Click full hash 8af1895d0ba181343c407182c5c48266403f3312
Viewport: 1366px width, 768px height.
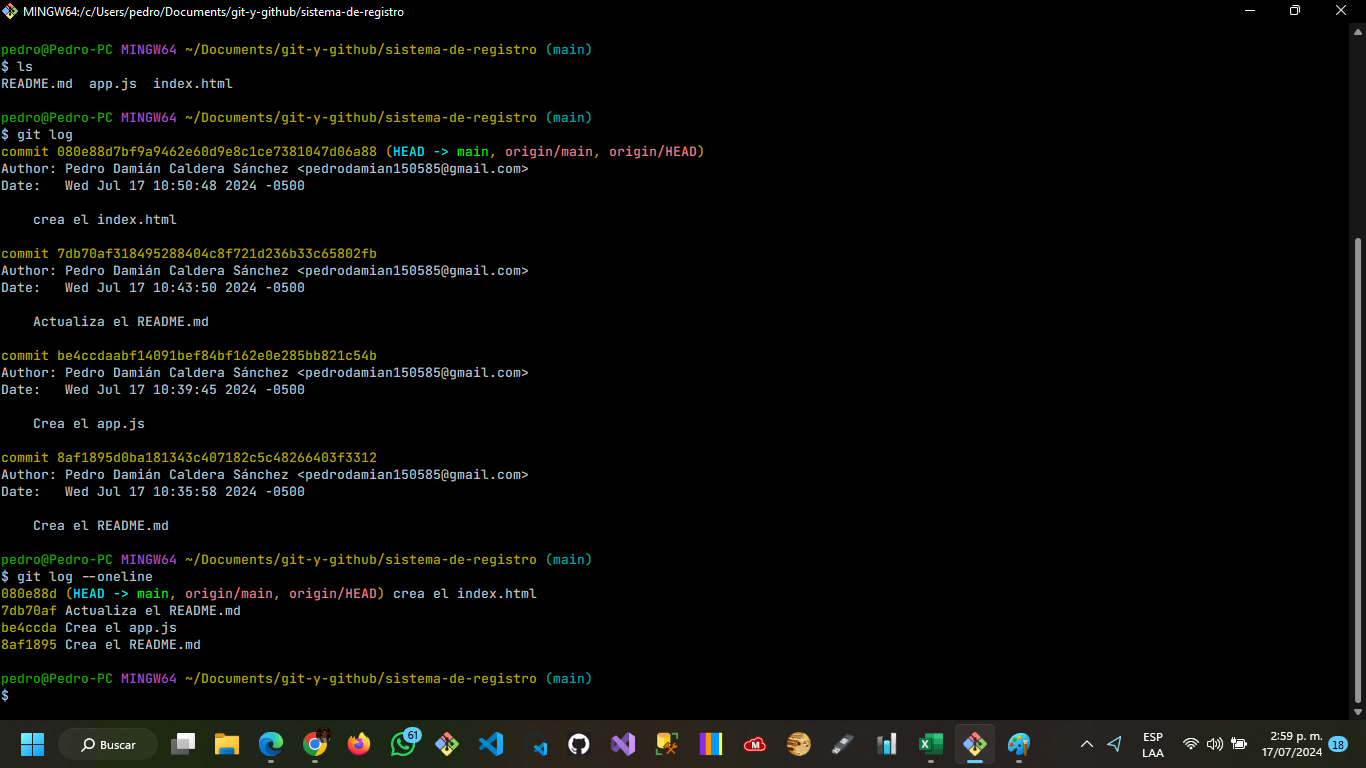[x=217, y=458]
